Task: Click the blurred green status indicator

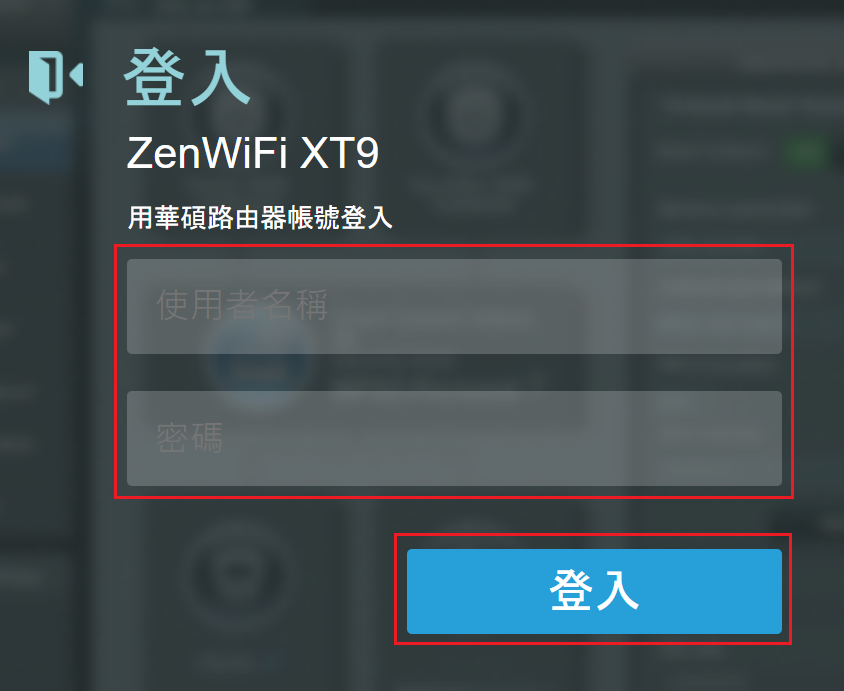Action: click(806, 153)
